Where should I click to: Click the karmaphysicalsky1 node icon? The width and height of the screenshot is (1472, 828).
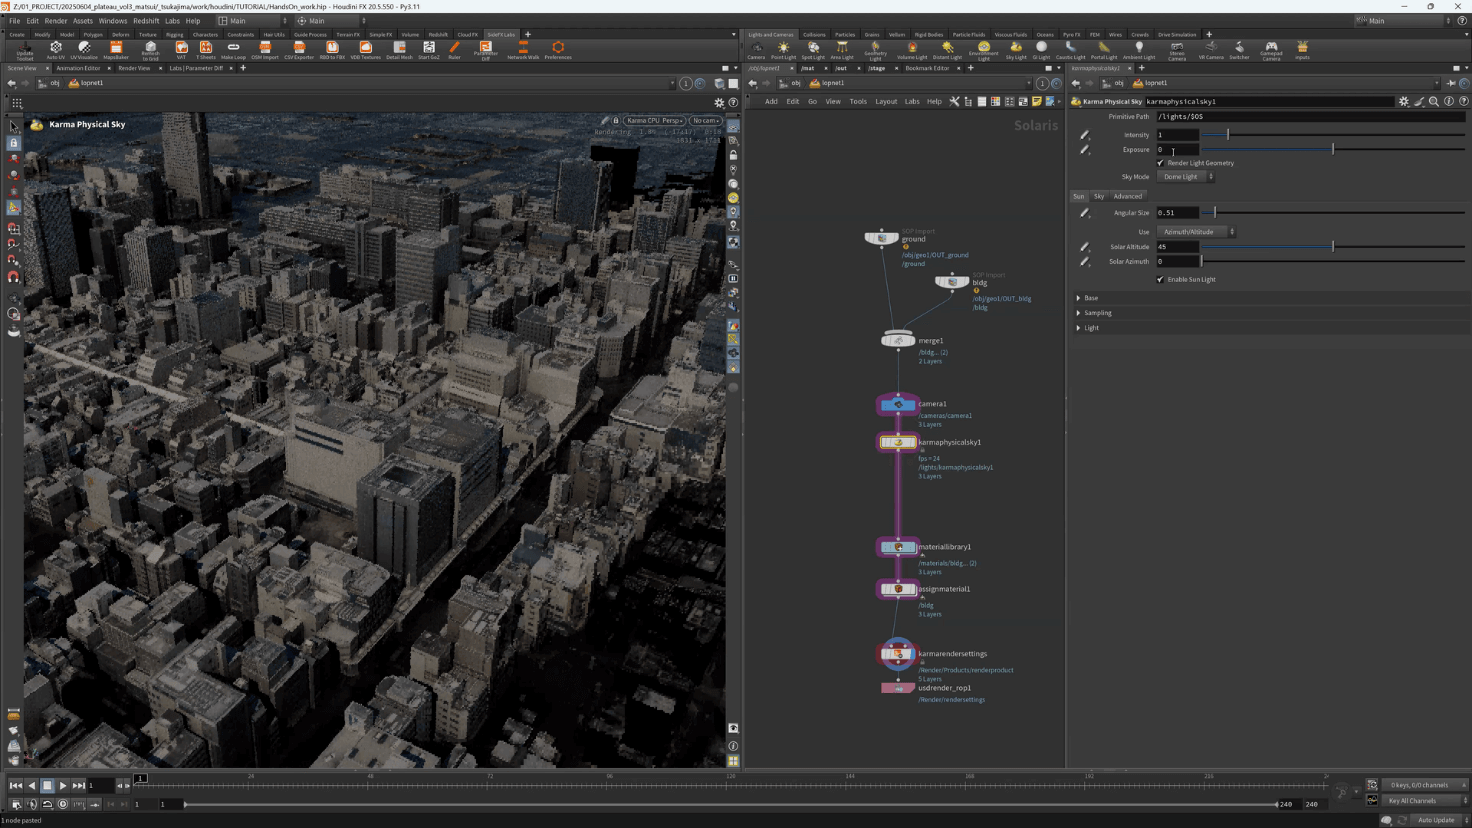[898, 442]
